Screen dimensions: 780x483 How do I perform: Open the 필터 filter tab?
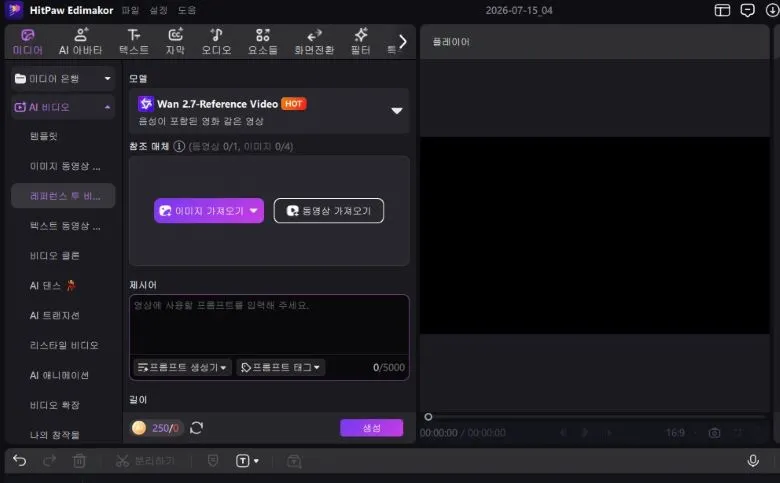click(361, 42)
